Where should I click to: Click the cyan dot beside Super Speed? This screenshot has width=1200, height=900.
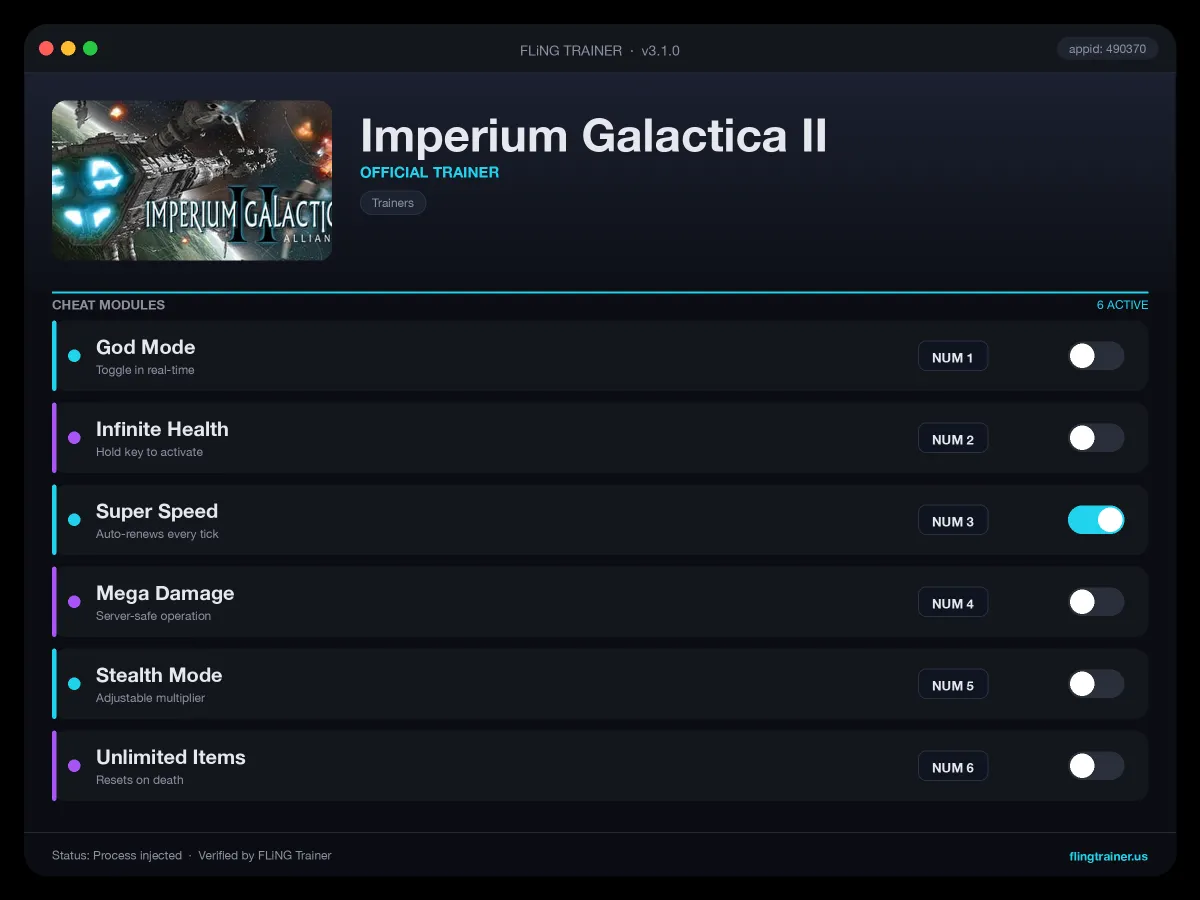point(74,520)
